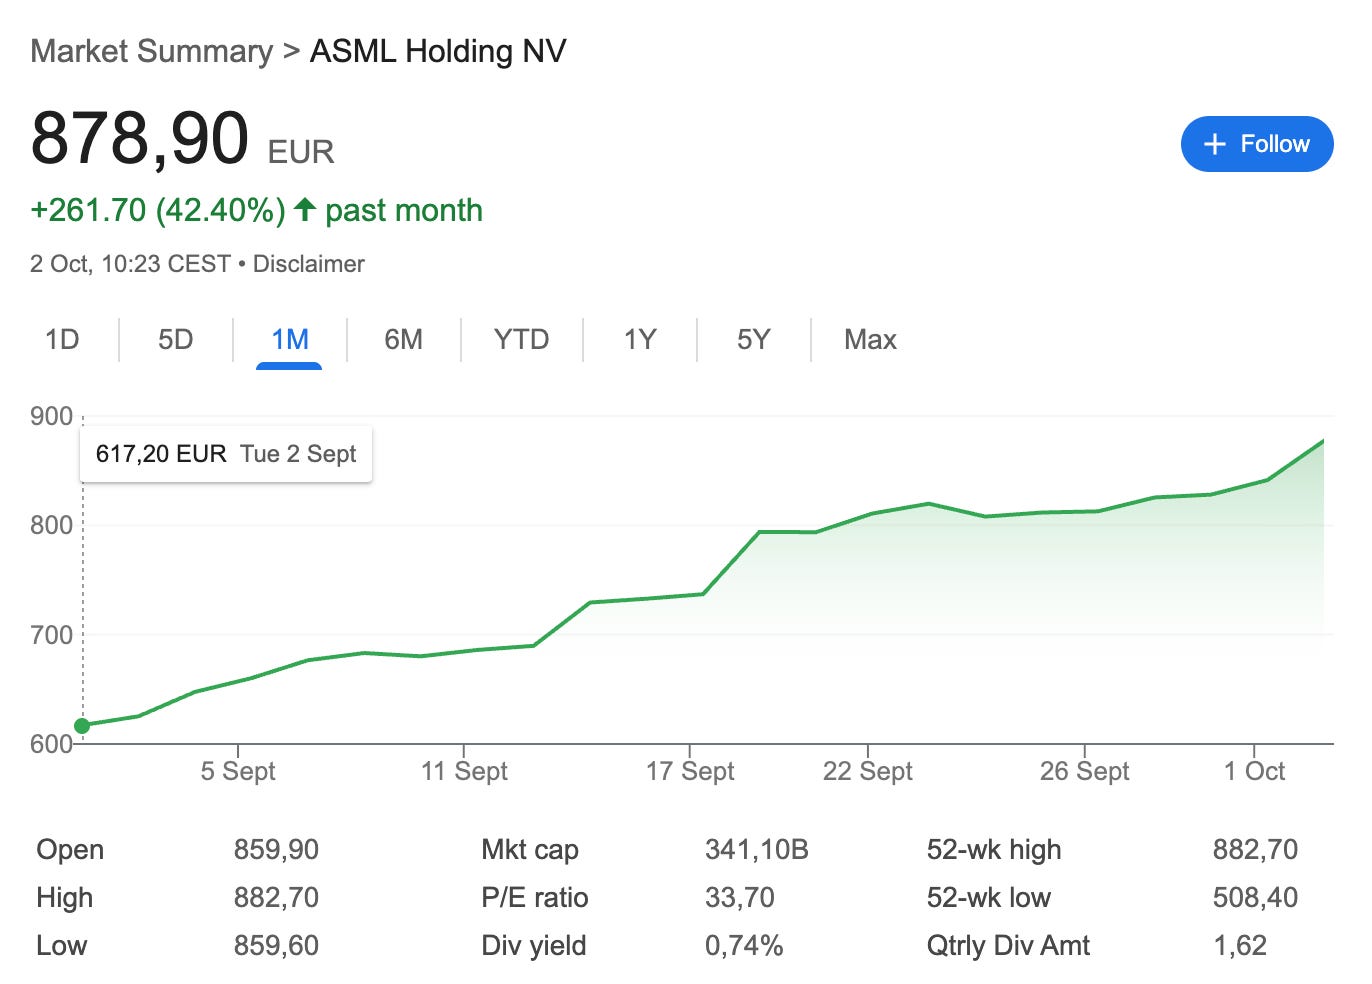Click the 5 Sept axis label
Screen dimensions: 1372x984
pyautogui.click(x=238, y=771)
